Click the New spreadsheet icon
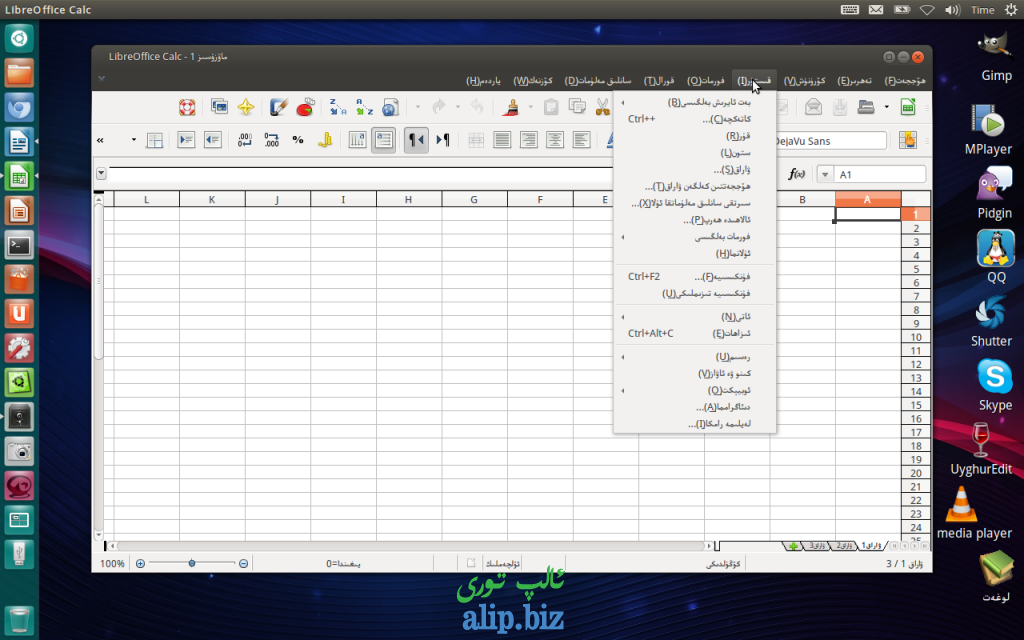This screenshot has height=640, width=1024. pos(908,107)
